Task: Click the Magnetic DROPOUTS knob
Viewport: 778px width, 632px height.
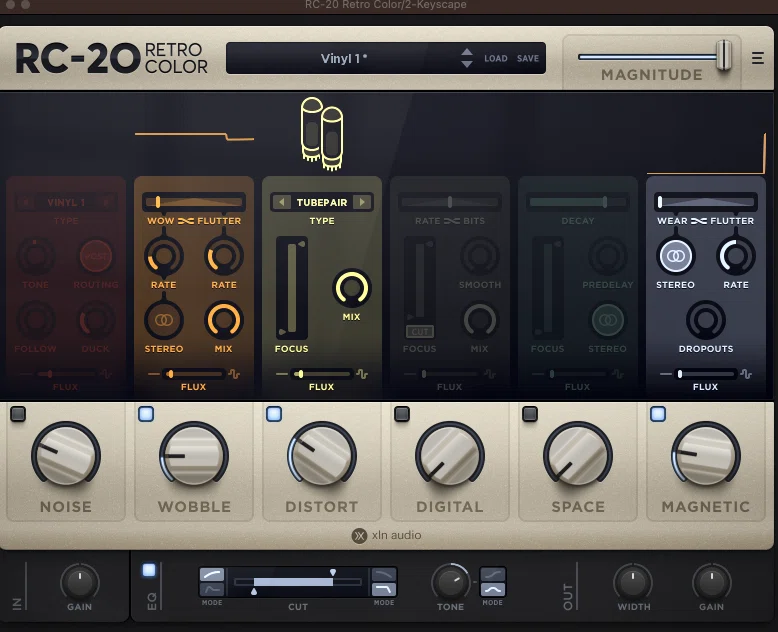Action: click(706, 320)
